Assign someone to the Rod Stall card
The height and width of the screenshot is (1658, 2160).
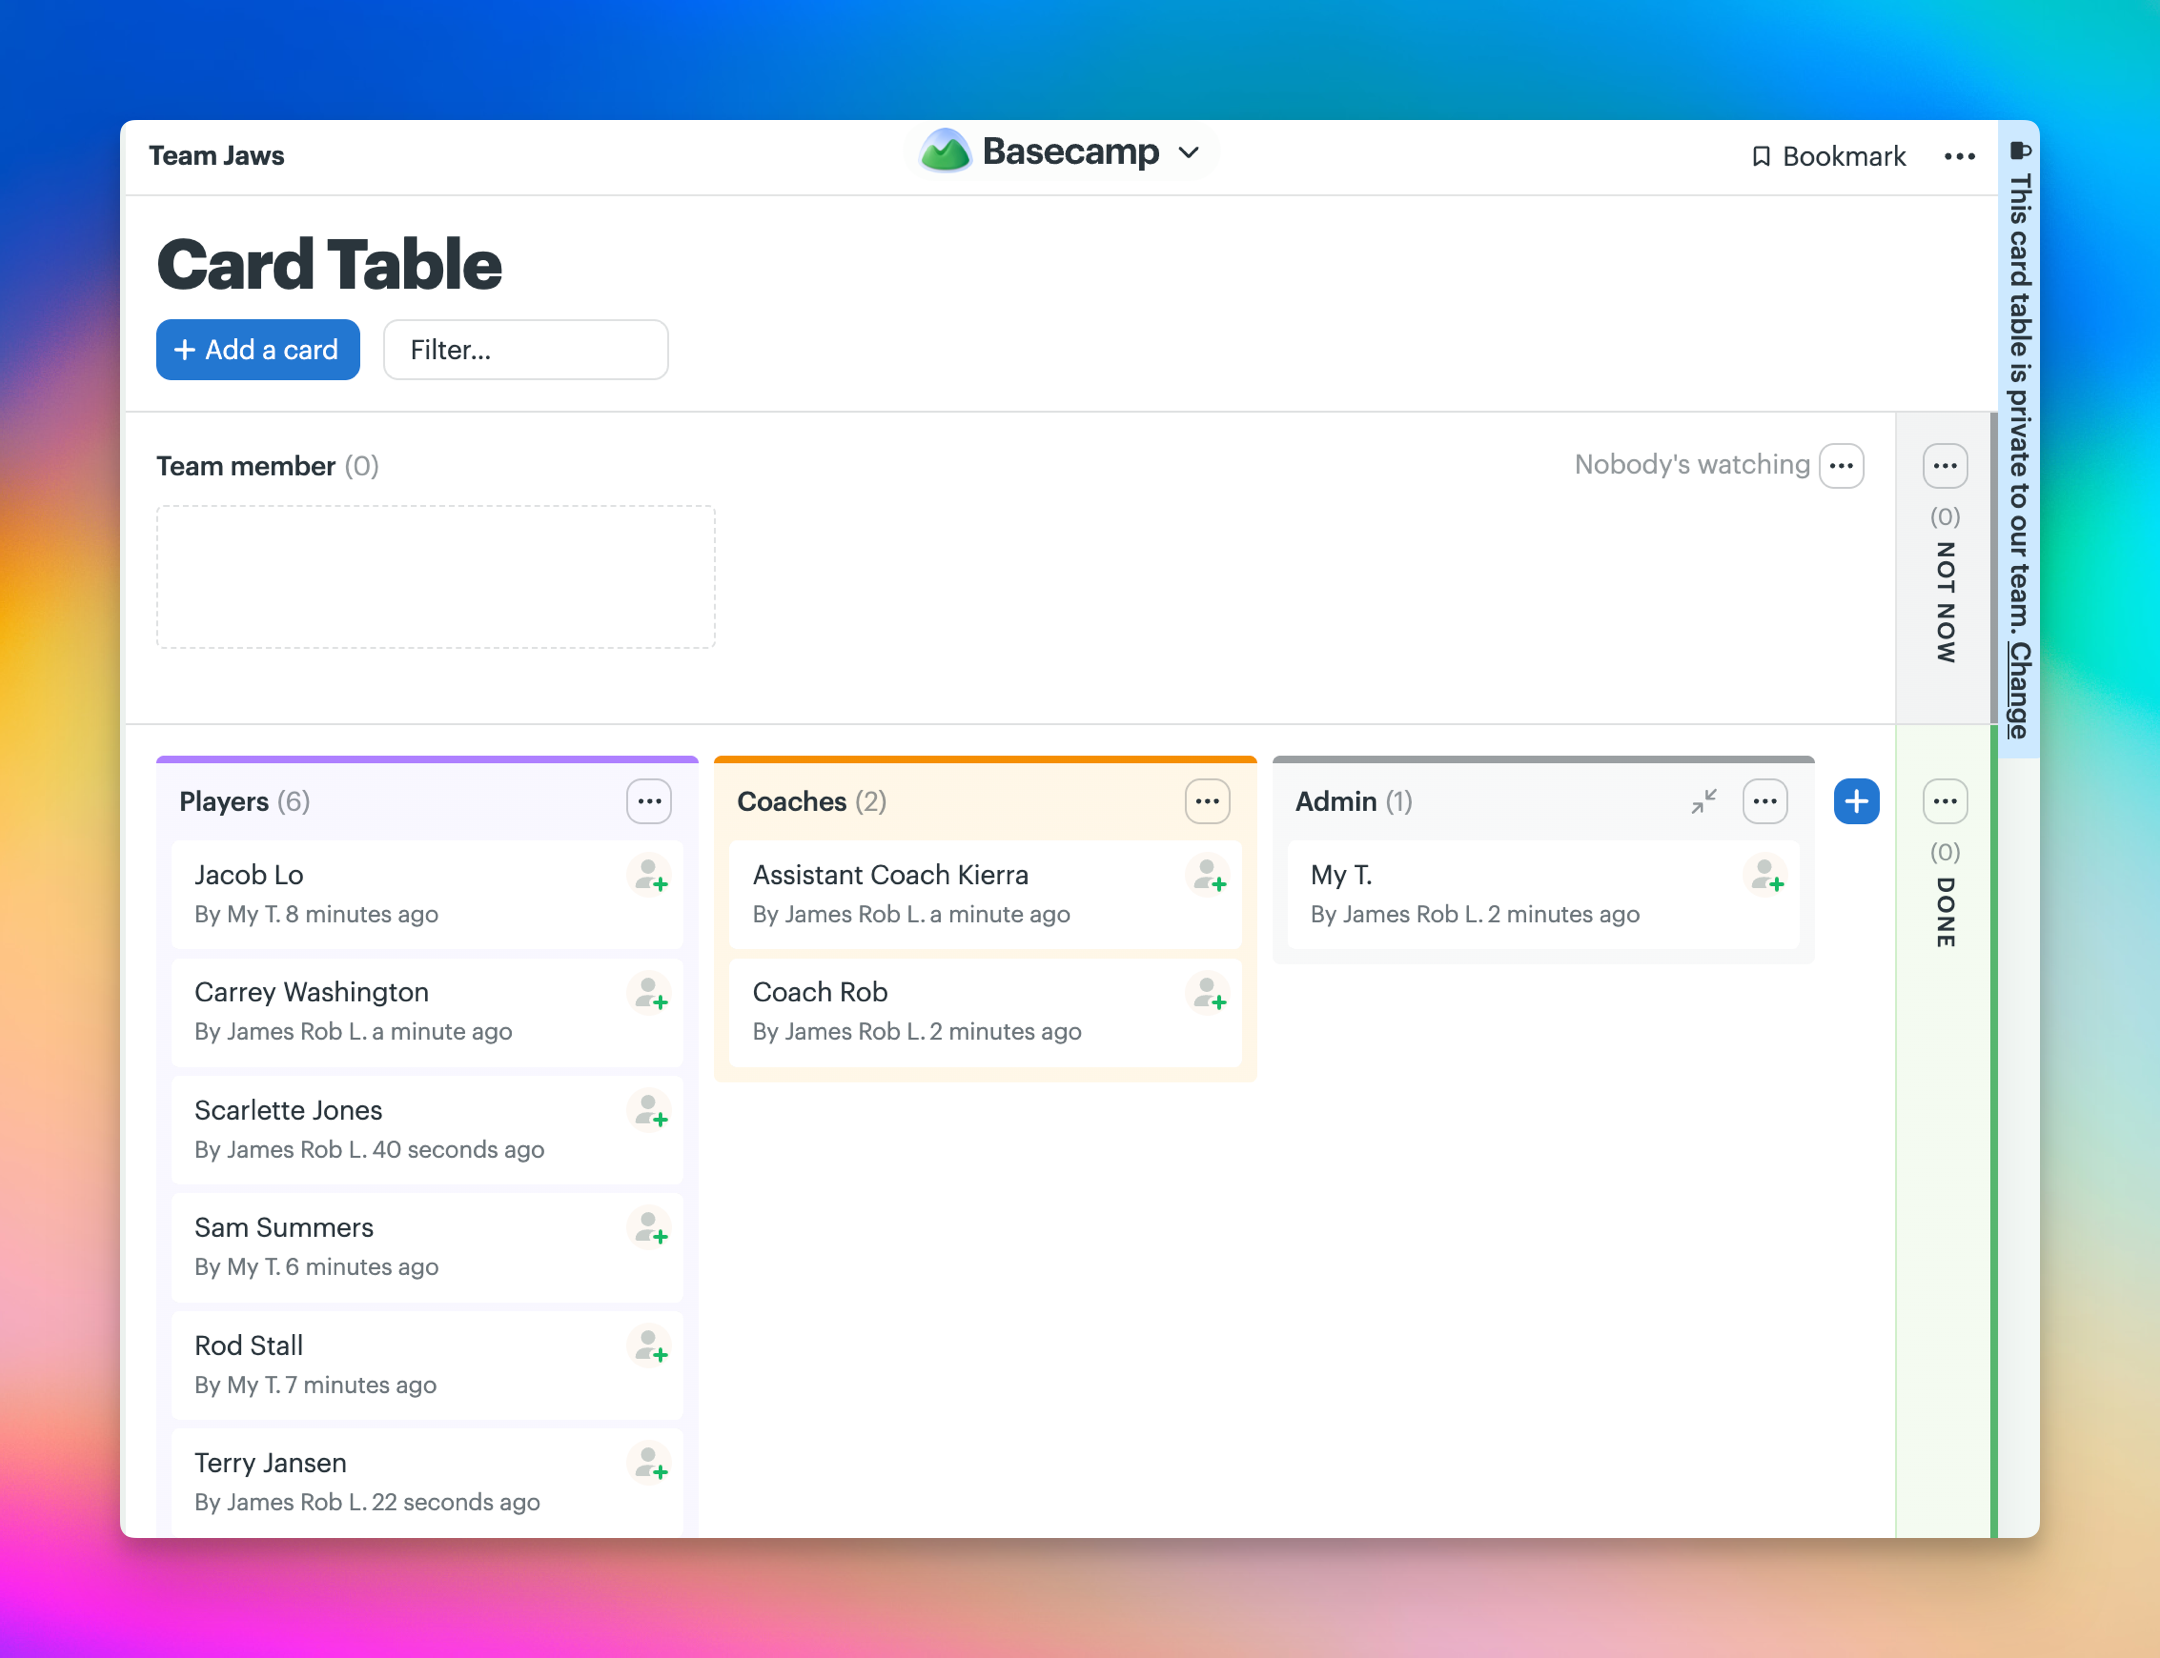pyautogui.click(x=649, y=1347)
